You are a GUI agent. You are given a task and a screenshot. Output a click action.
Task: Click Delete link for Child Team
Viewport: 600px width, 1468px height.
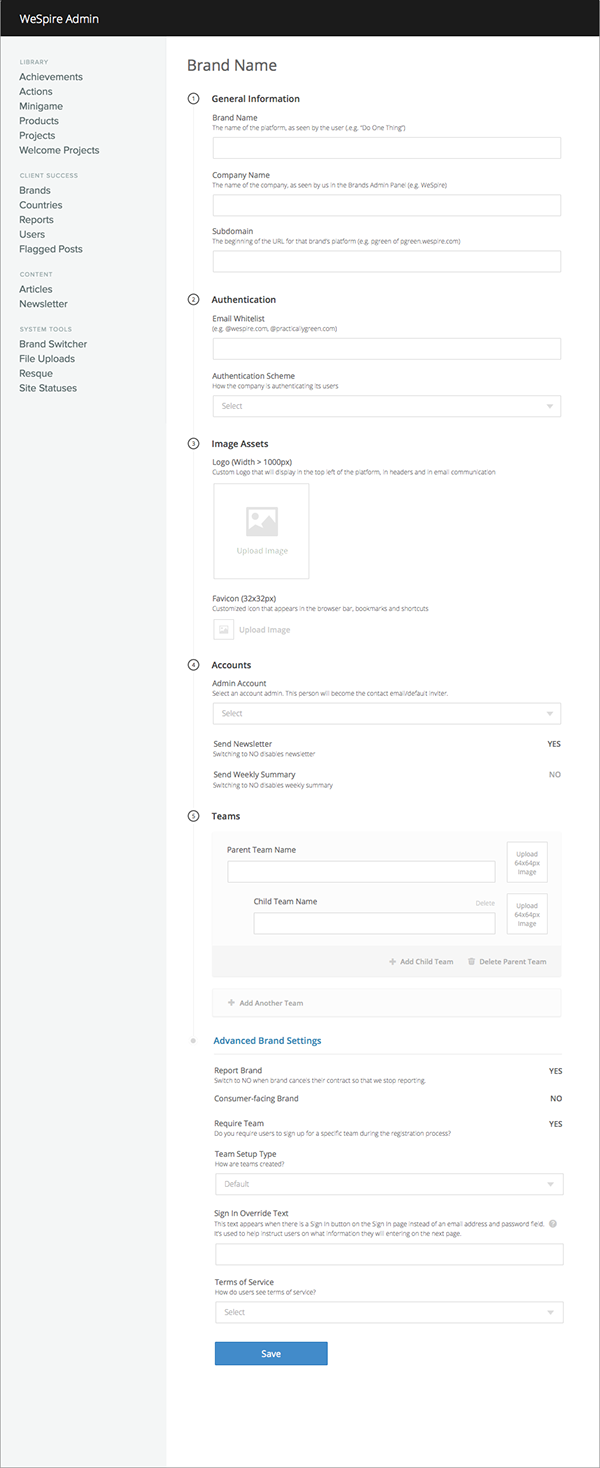[x=485, y=903]
